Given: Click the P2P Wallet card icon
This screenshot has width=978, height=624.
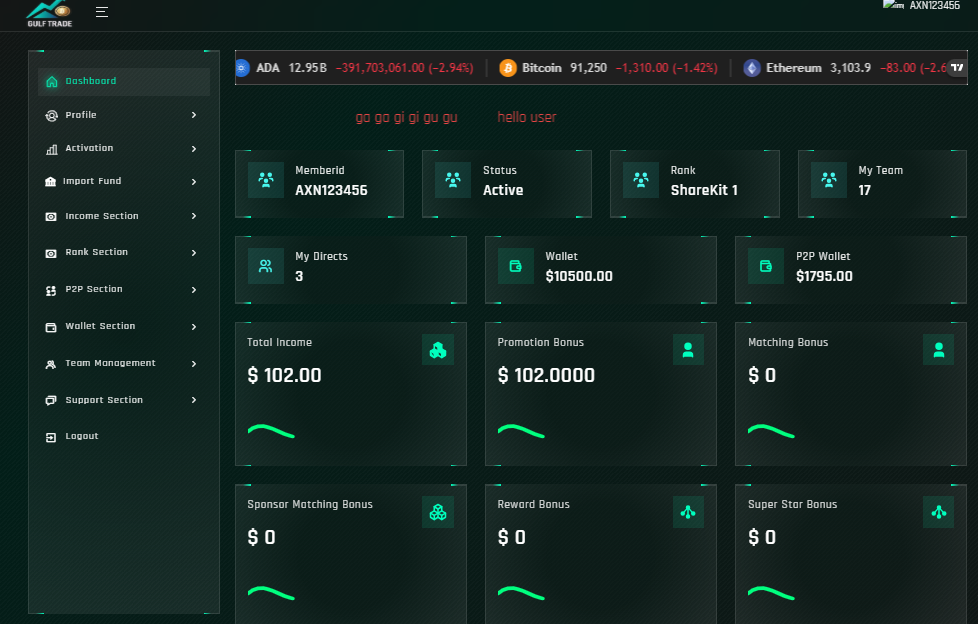Looking at the screenshot, I should pos(766,266).
